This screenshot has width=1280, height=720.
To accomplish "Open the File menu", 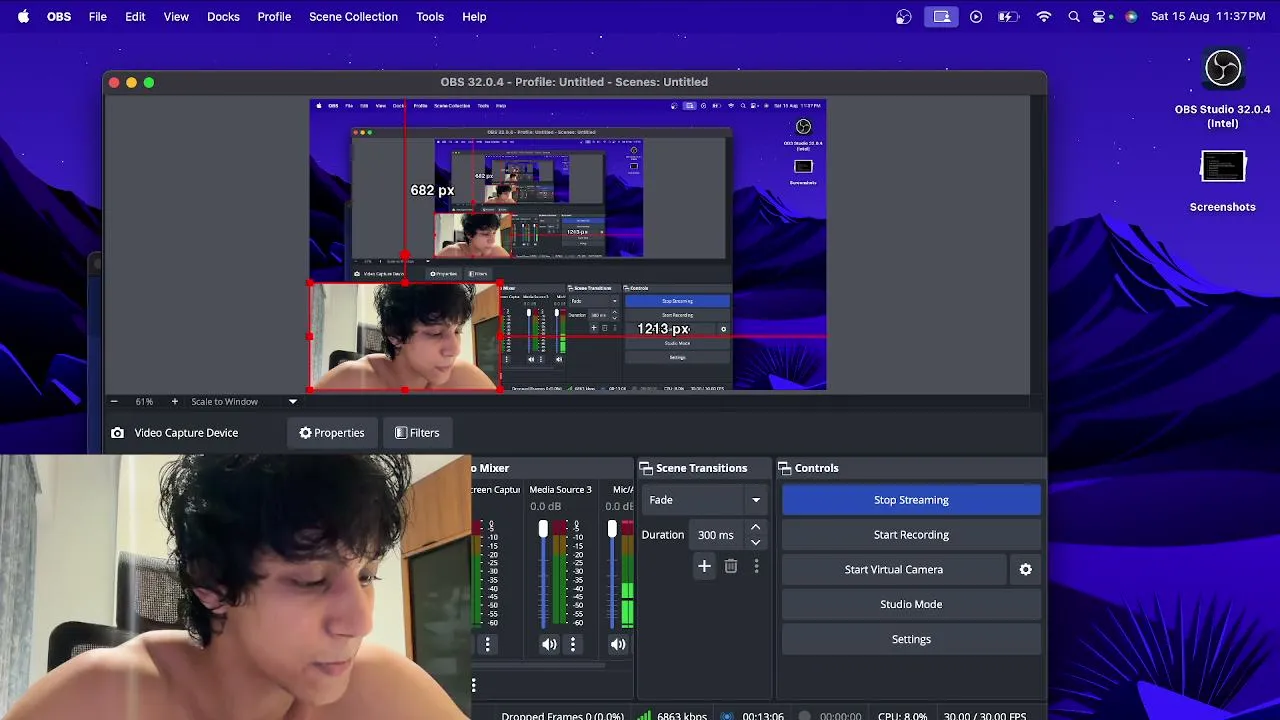I will tap(98, 16).
